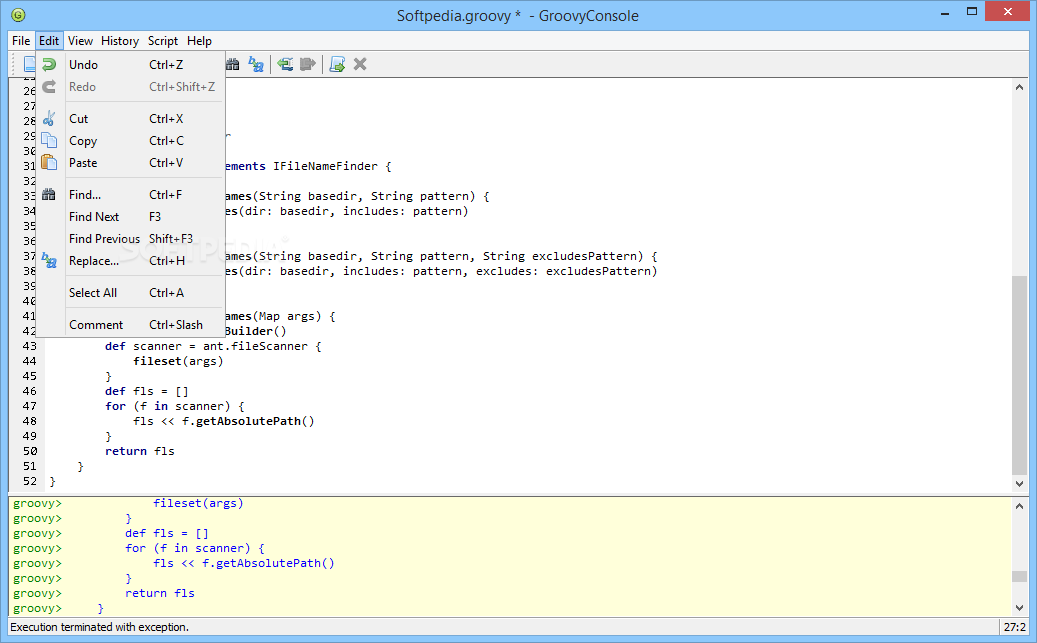Image resolution: width=1037 pixels, height=643 pixels.
Task: Click 'IFileNameFinder {' in the editor
Action: point(332,166)
